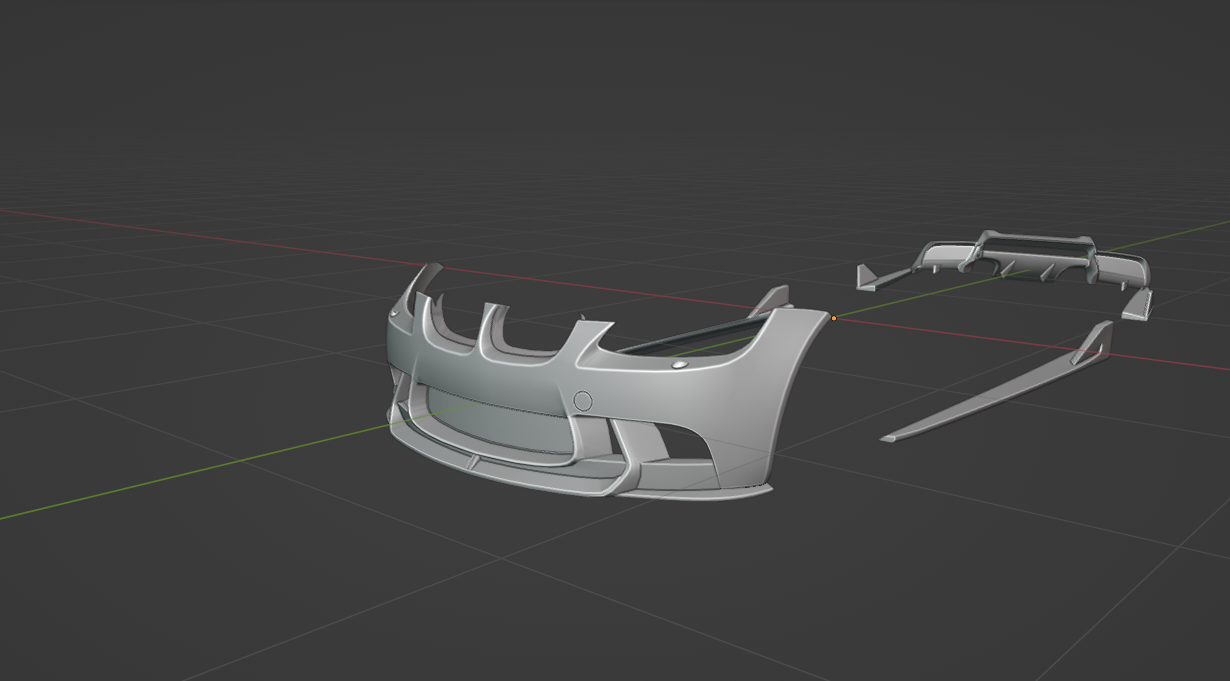
Task: Click the orange object origin point
Action: pos(834,318)
